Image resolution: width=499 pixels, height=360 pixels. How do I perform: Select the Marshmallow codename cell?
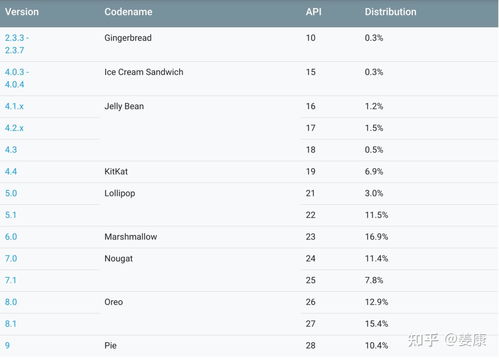point(131,237)
